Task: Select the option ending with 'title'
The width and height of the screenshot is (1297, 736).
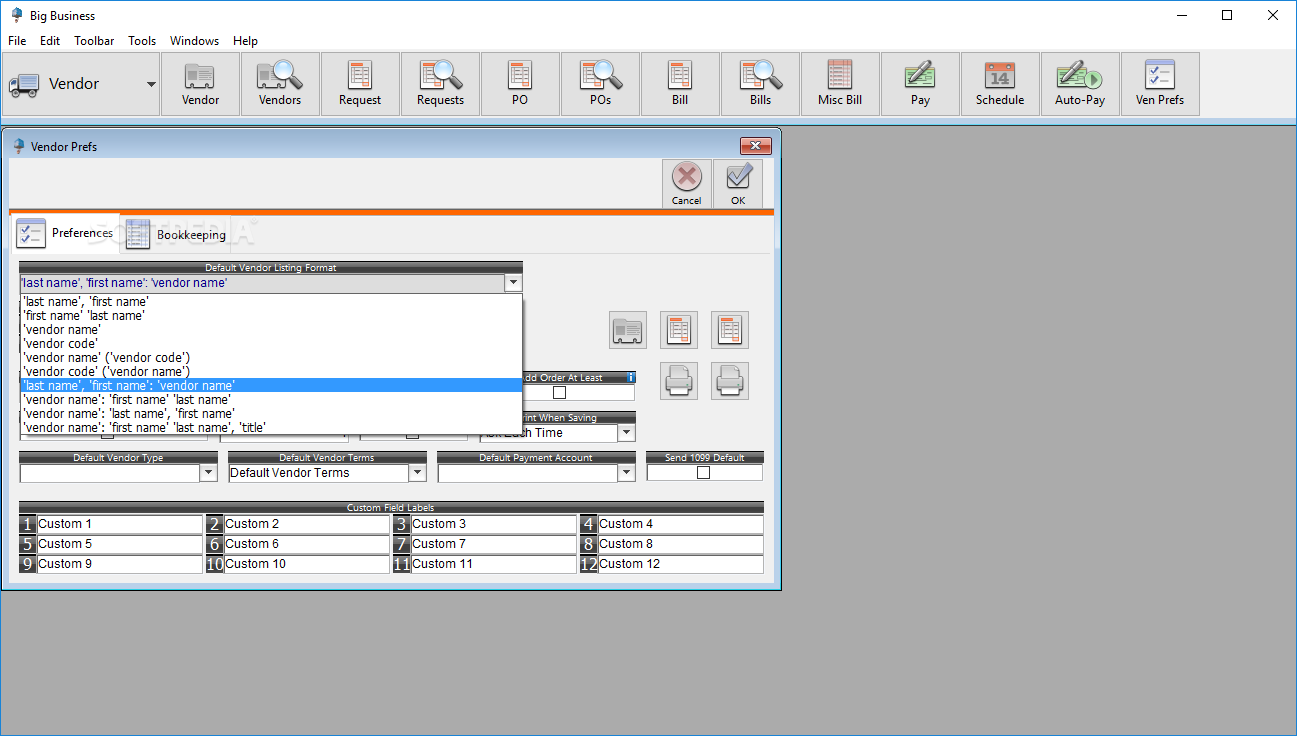Action: [271, 427]
